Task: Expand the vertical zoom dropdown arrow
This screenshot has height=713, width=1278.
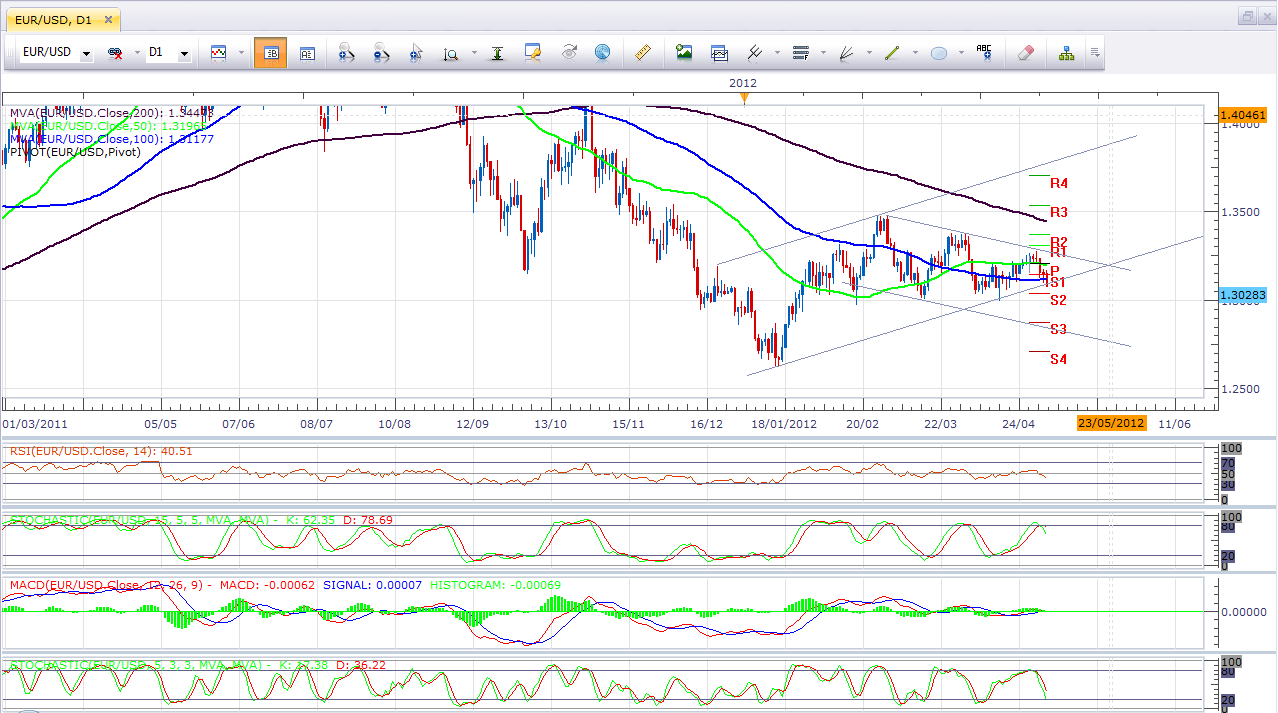Action: pos(473,53)
